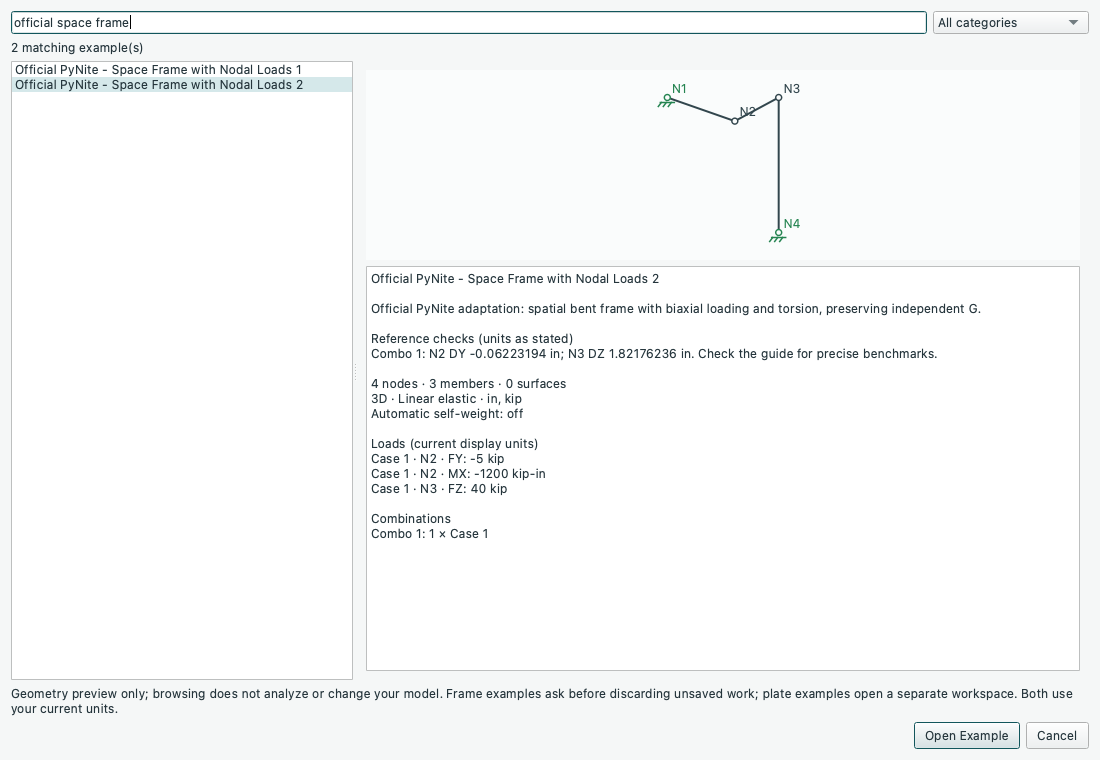Viewport: 1100px width, 760px height.
Task: Click load line 'Case 1 · N2 · FY: -5 kip'
Action: (438, 459)
